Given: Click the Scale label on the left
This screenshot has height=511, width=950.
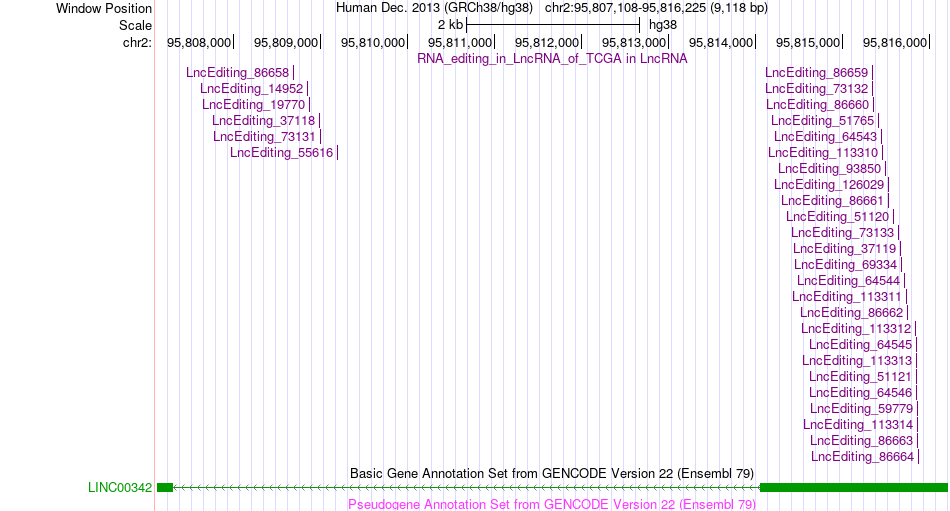Looking at the screenshot, I should [135, 25].
